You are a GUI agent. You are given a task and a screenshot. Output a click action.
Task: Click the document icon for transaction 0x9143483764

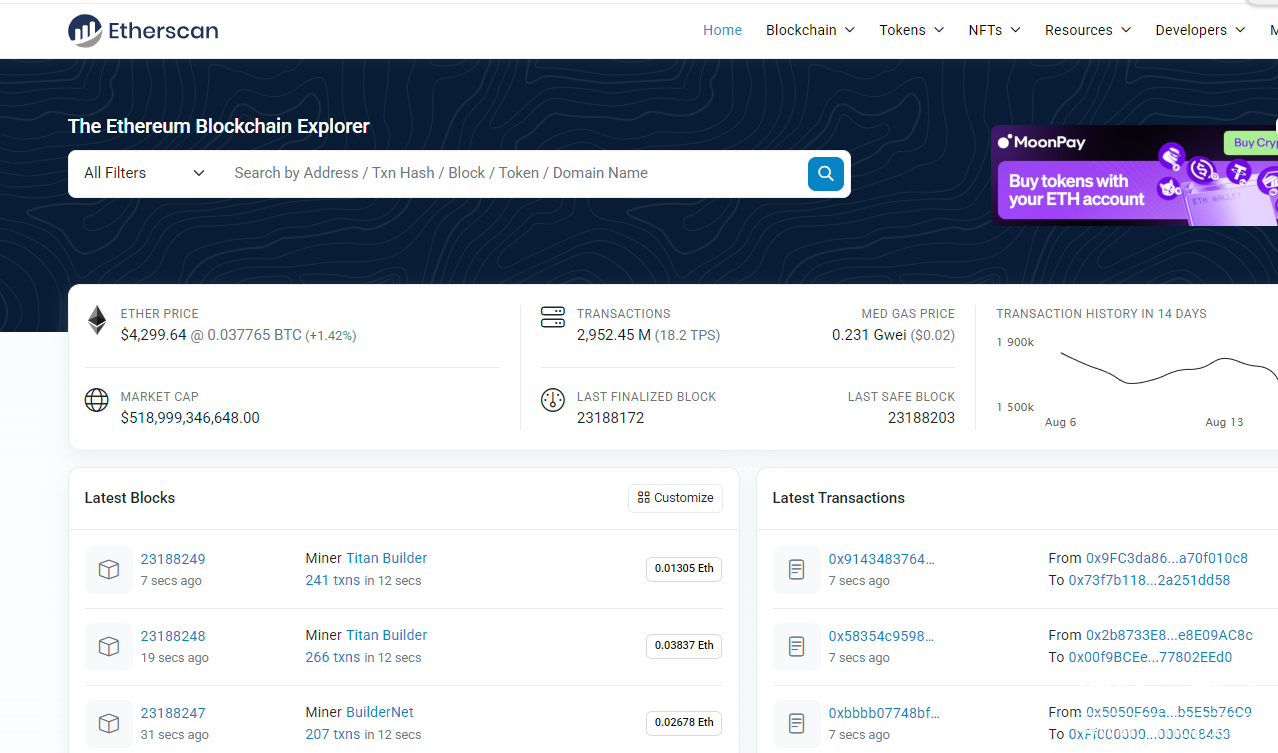click(x=797, y=570)
